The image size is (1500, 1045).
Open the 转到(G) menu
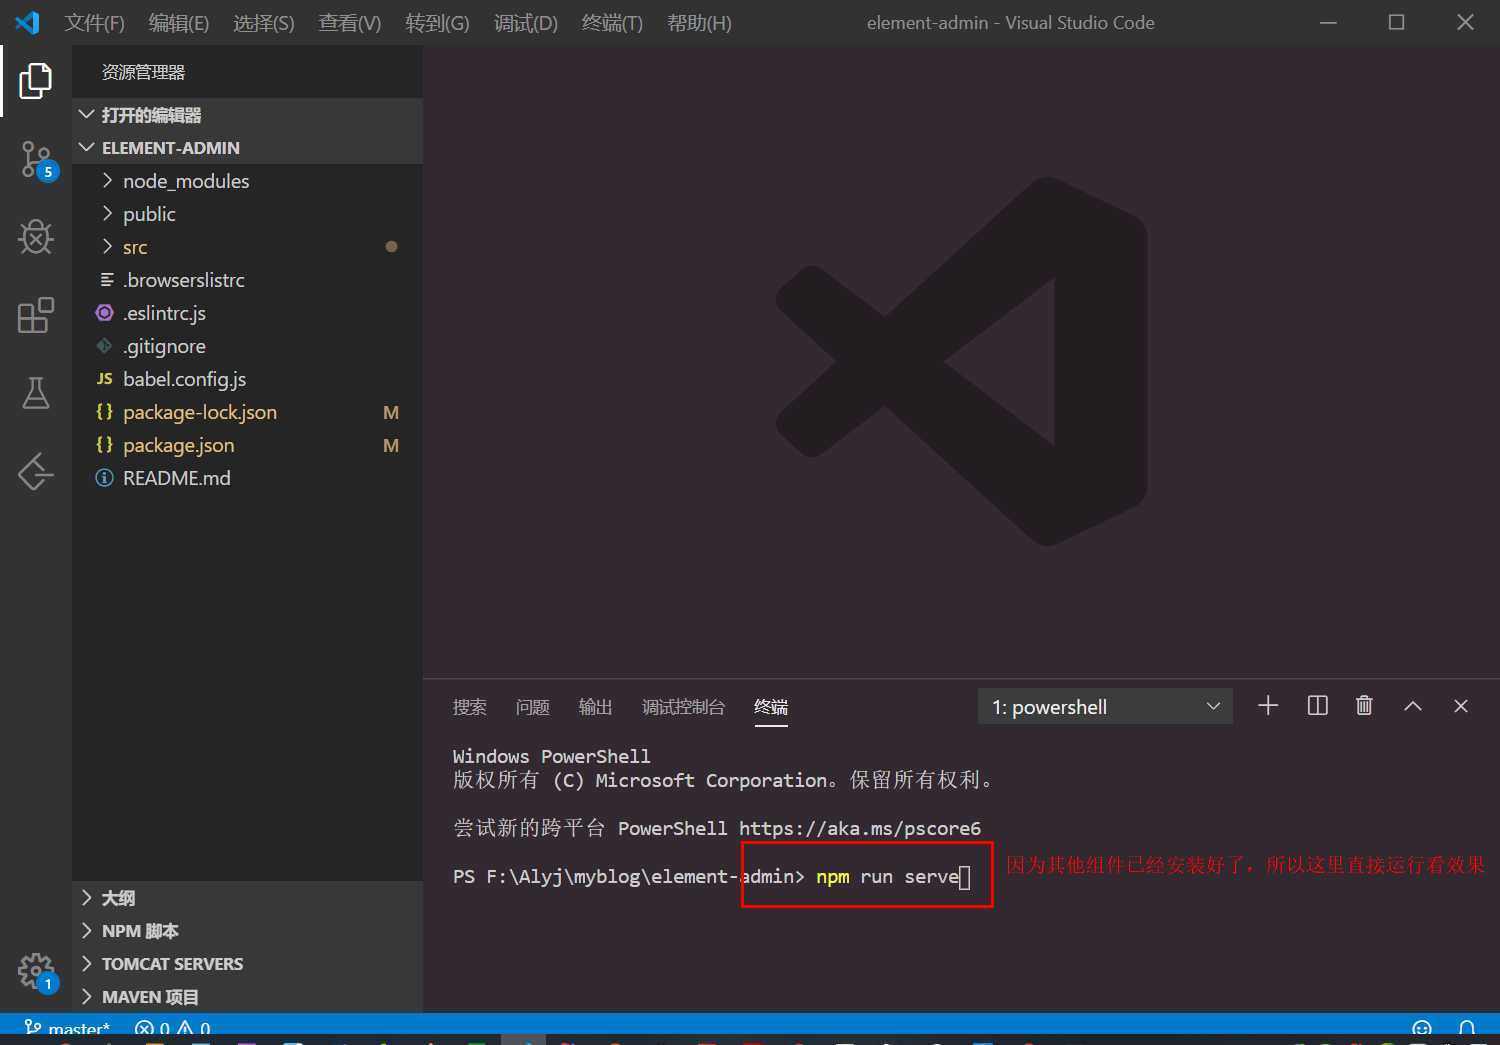(x=437, y=23)
